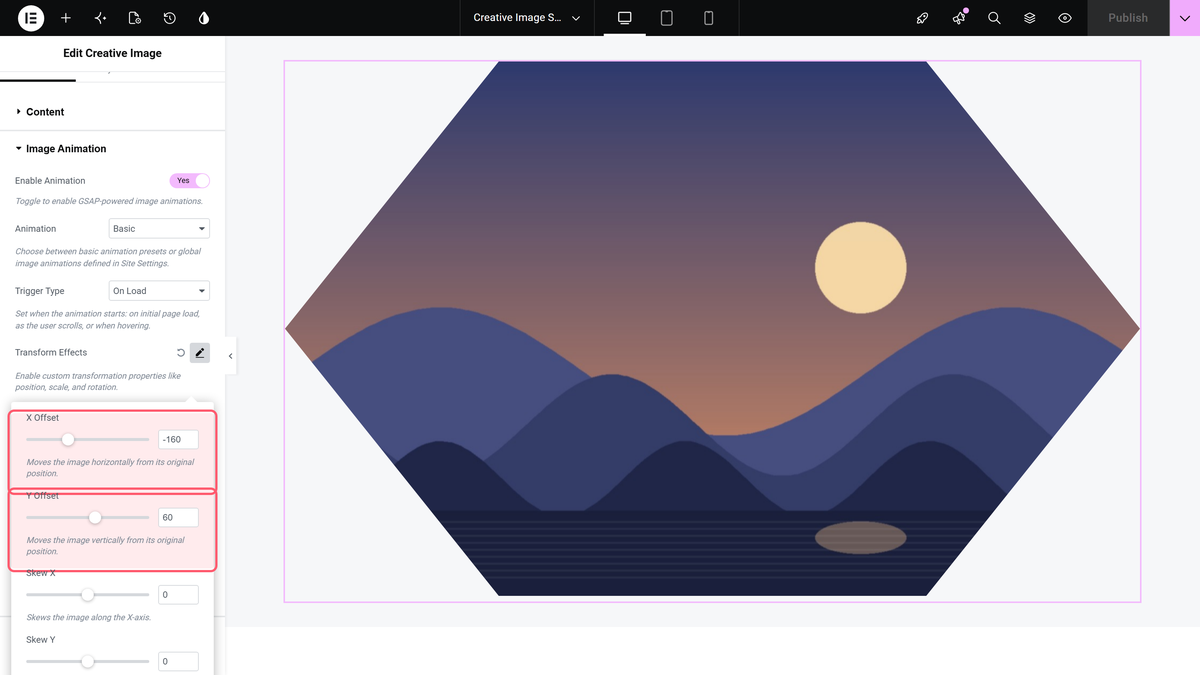
Task: Click the Edit Creative Image panel title
Action: coord(112,53)
